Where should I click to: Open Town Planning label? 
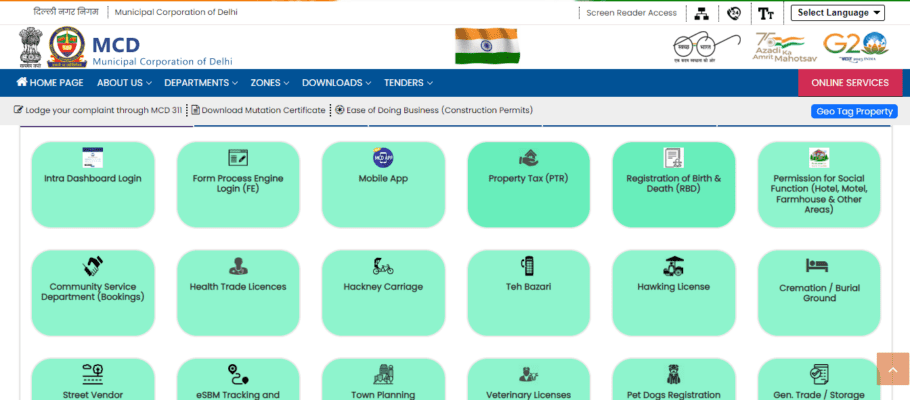pyautogui.click(x=383, y=395)
